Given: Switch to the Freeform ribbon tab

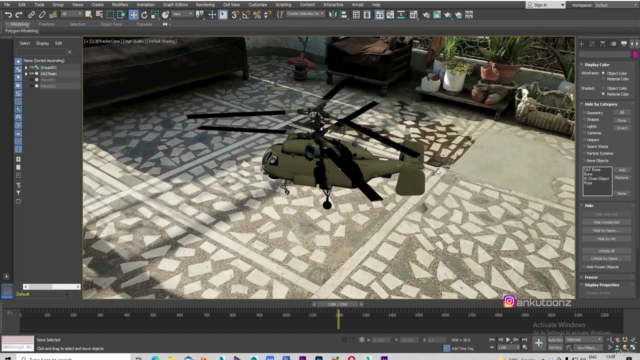Looking at the screenshot, I should pyautogui.click(x=47, y=24).
